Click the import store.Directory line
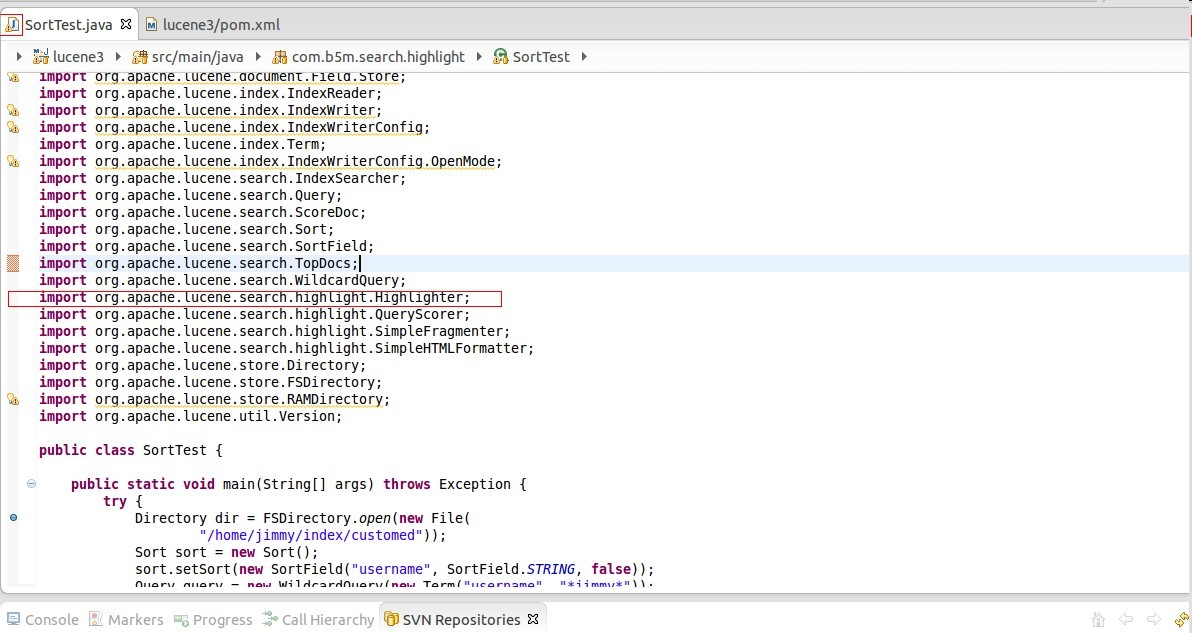Image resolution: width=1192 pixels, height=633 pixels. pos(203,366)
